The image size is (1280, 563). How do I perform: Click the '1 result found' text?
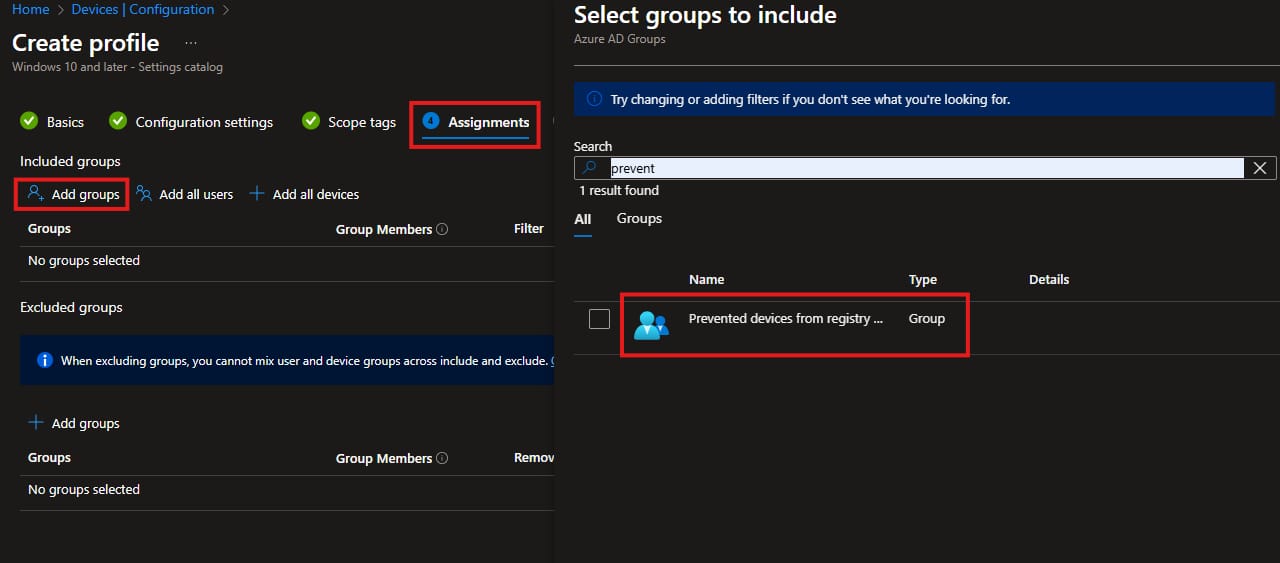[619, 190]
